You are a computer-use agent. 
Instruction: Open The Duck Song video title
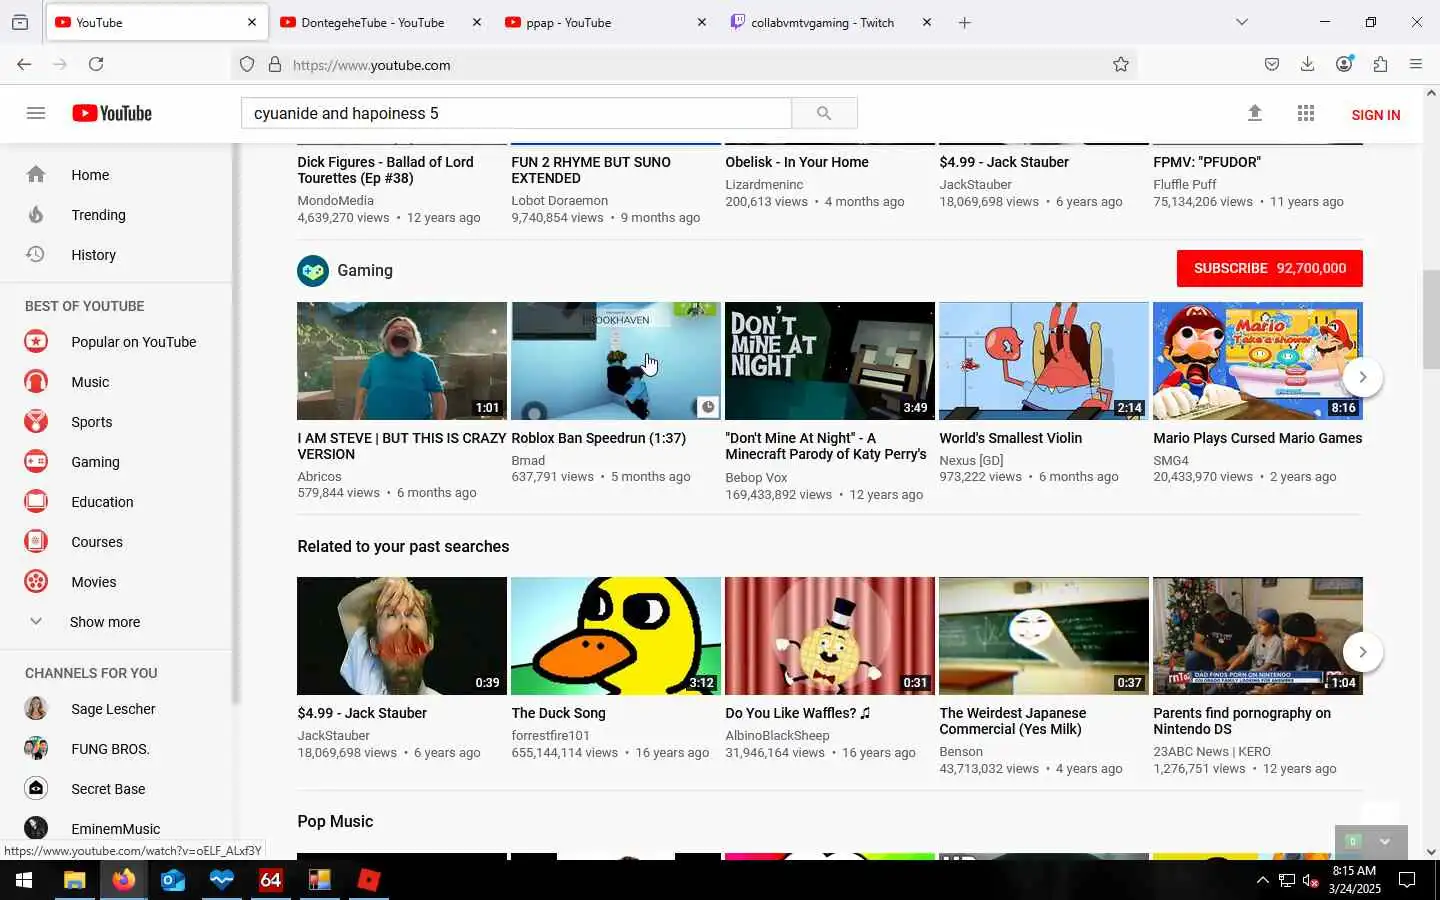click(558, 713)
